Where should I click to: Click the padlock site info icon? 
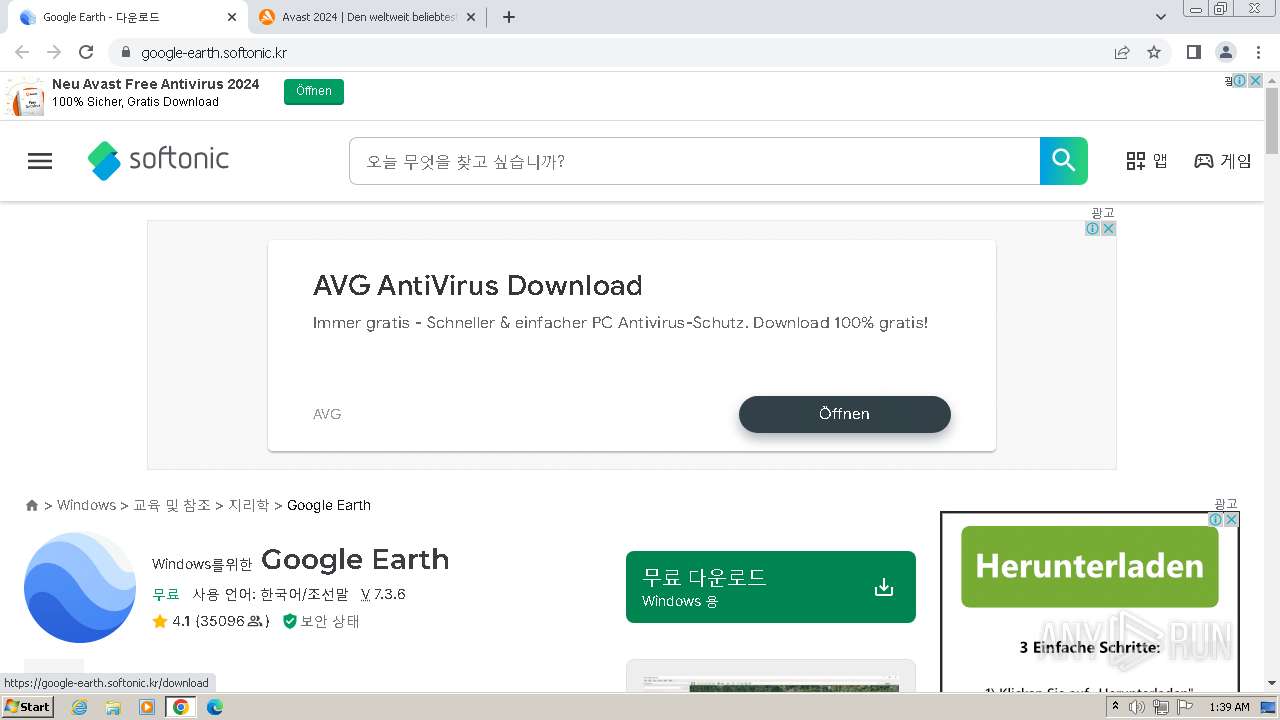[126, 52]
